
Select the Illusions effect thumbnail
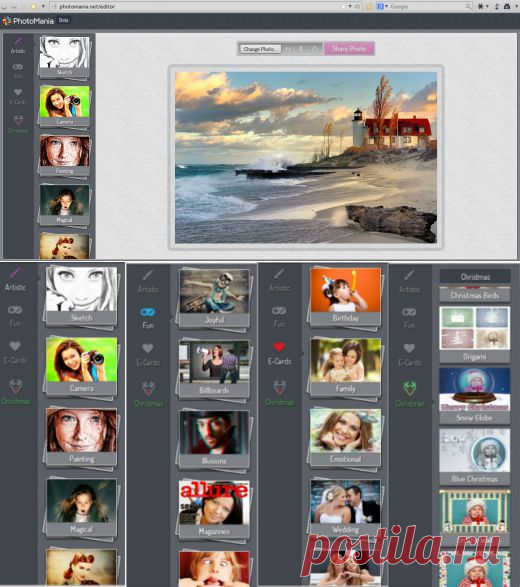[x=214, y=439]
